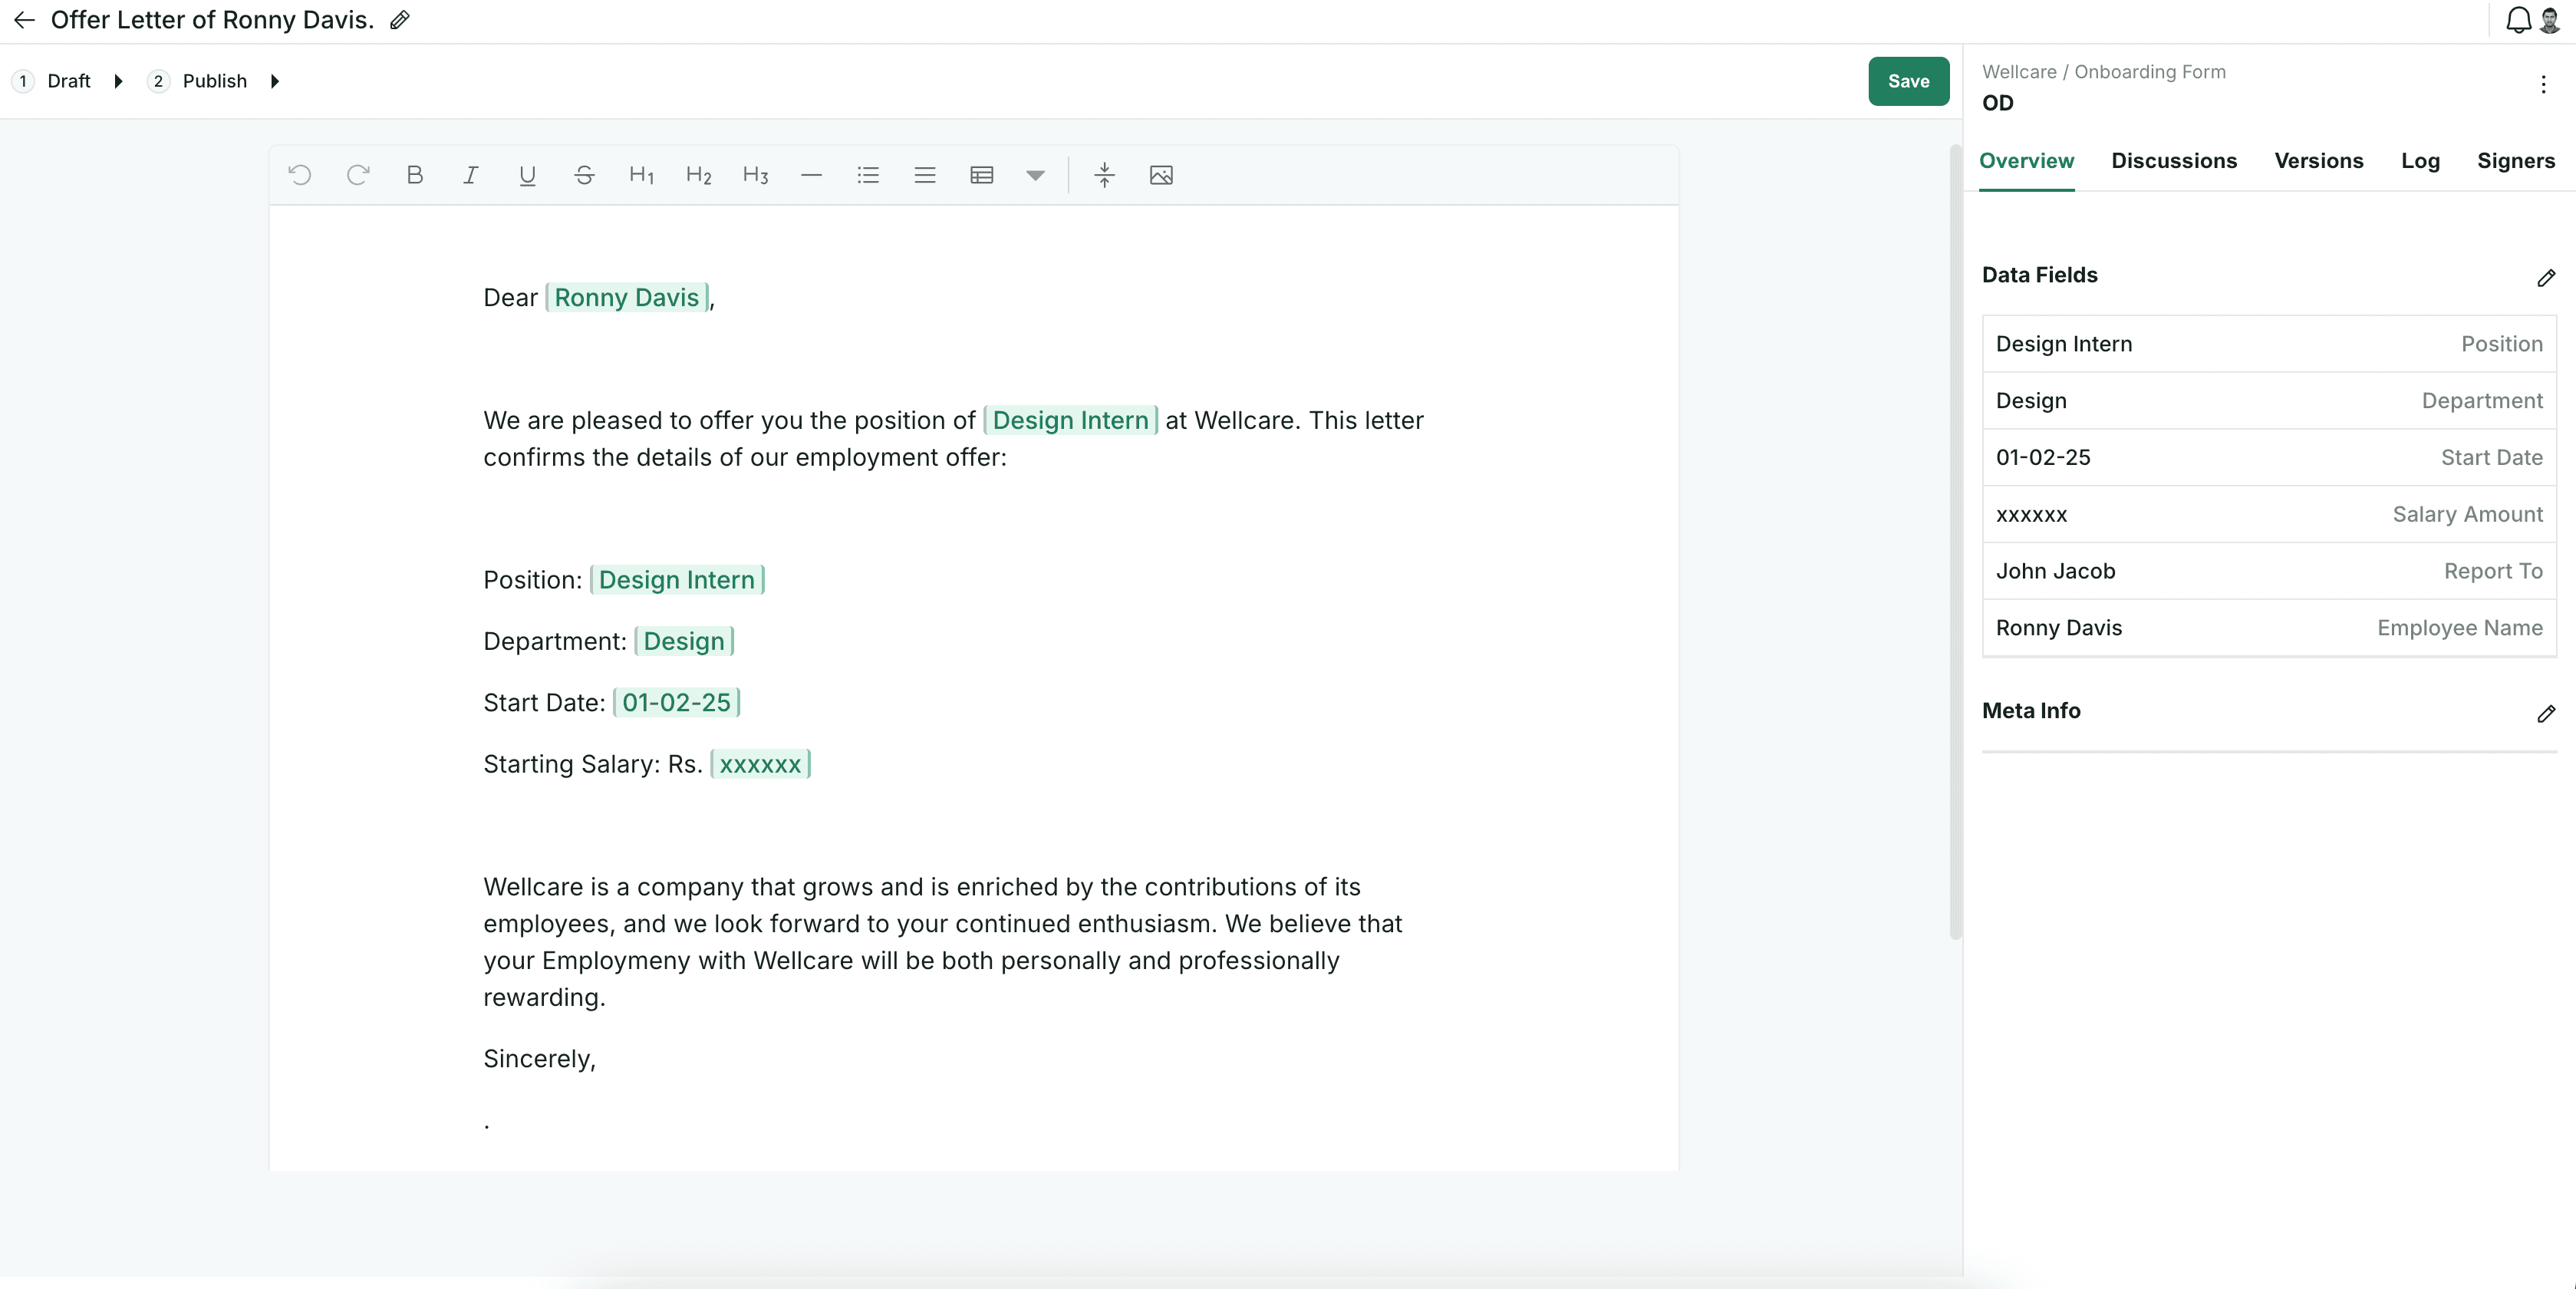Viewport: 2576px width, 1289px height.
Task: Select the Position data field row
Action: point(2269,344)
